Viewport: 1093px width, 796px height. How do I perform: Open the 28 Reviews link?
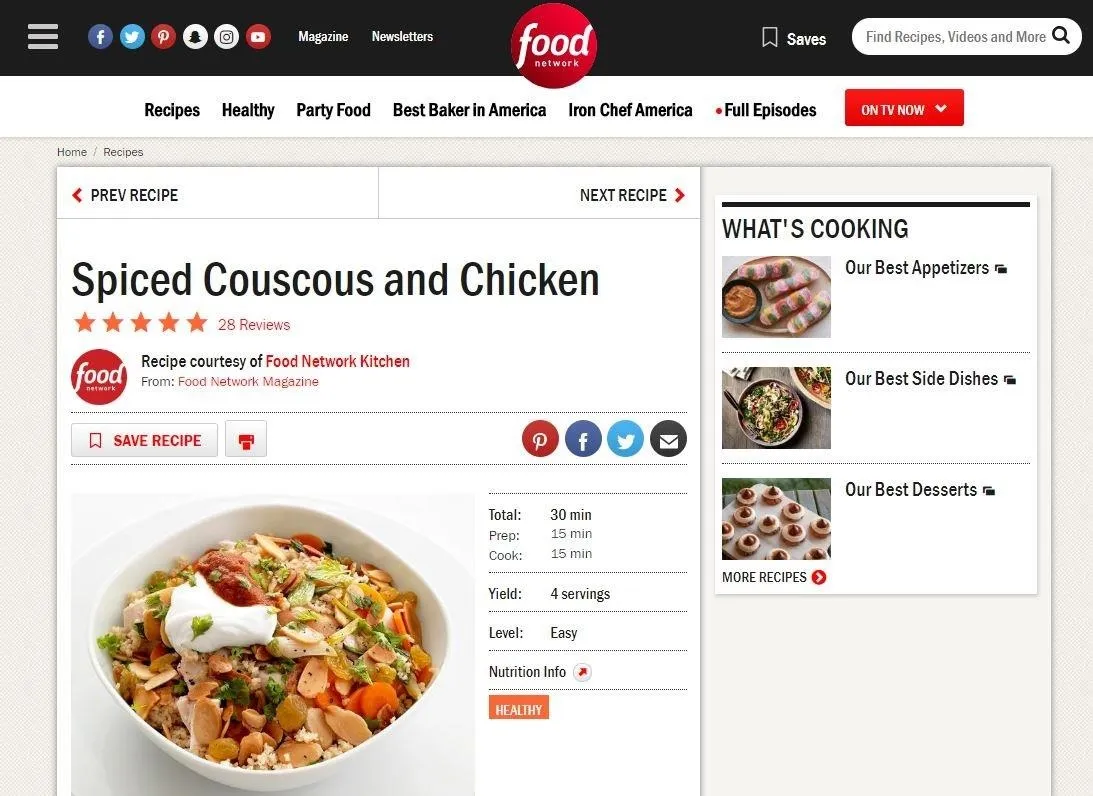pyautogui.click(x=254, y=324)
